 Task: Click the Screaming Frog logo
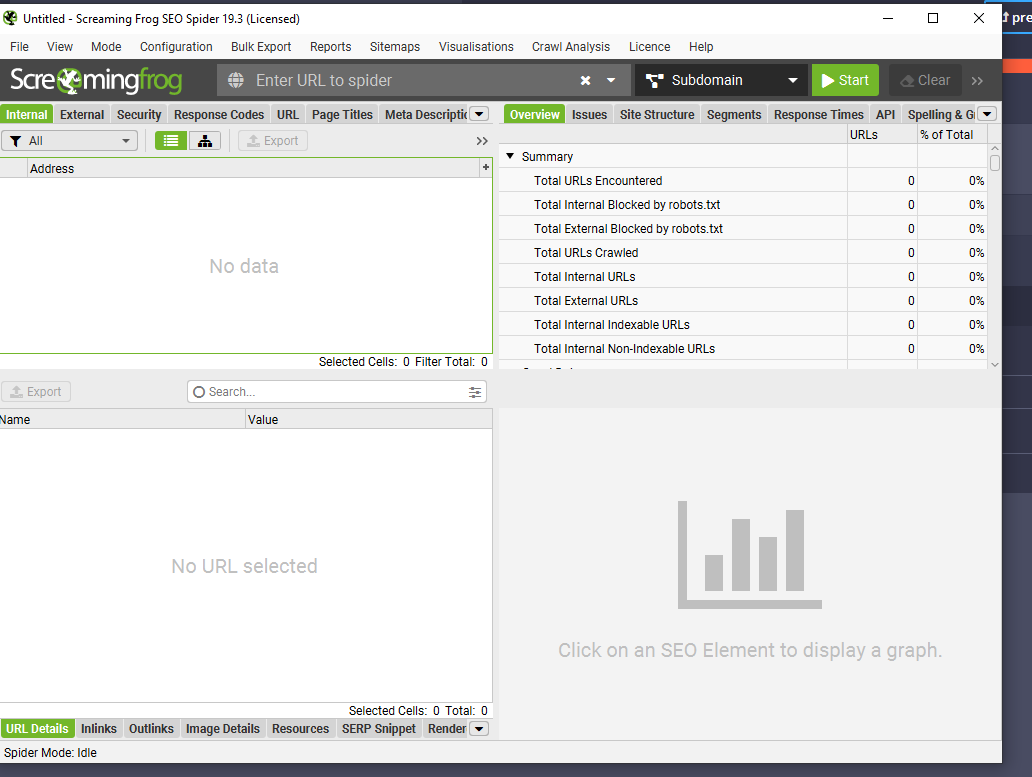point(96,80)
